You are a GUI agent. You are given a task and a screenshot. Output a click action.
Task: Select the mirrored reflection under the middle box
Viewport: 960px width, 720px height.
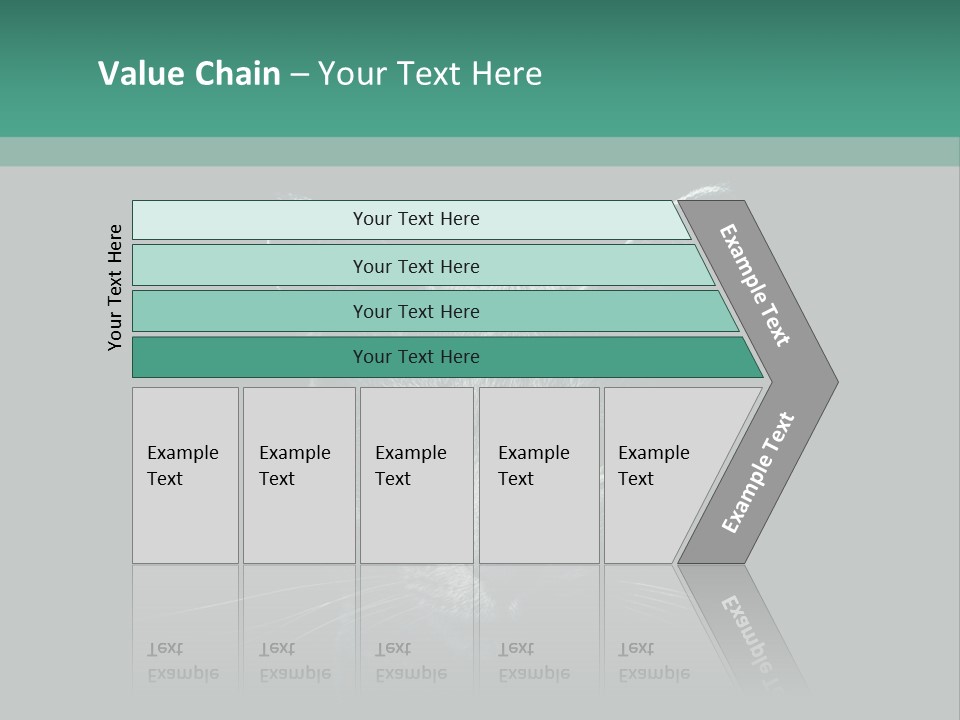click(416, 640)
